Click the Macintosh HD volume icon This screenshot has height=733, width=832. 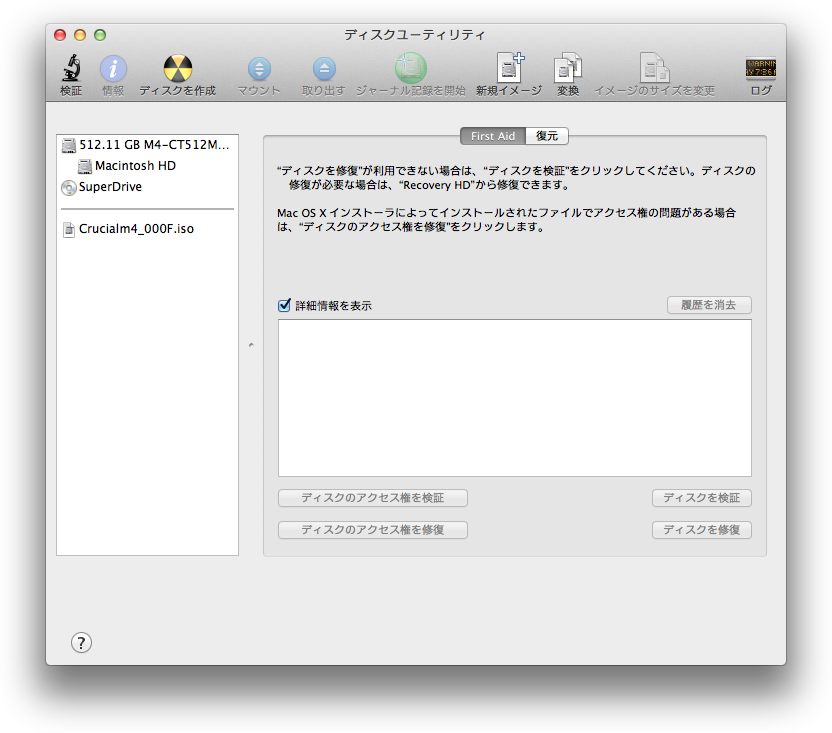85,166
